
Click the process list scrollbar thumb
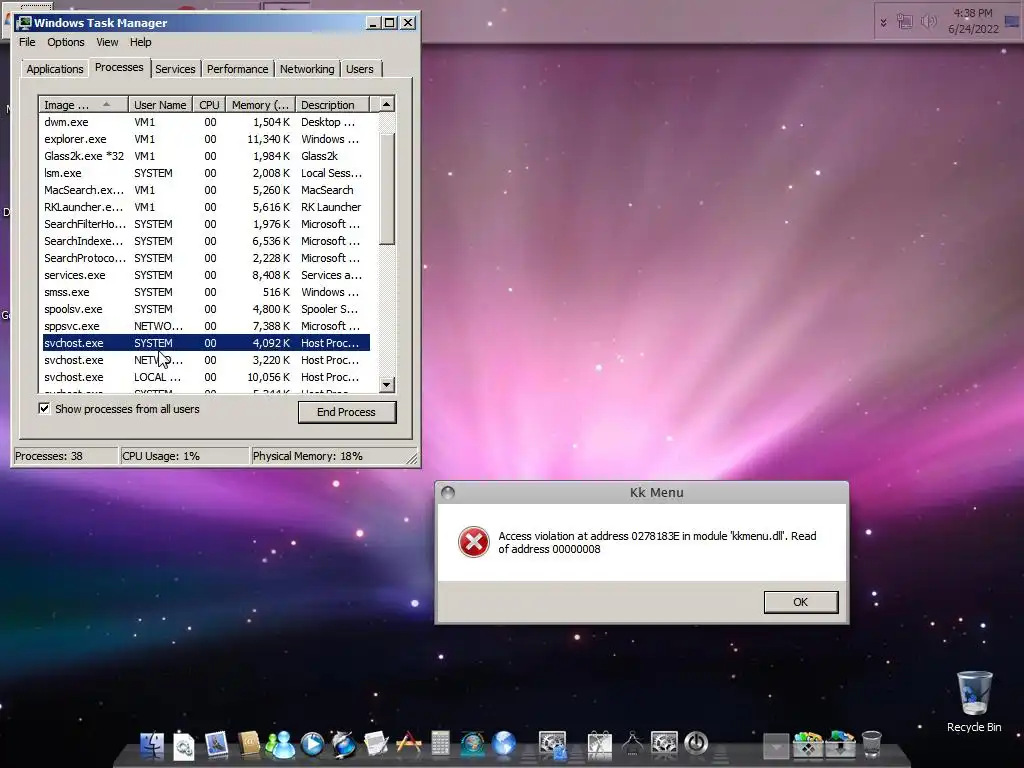387,189
